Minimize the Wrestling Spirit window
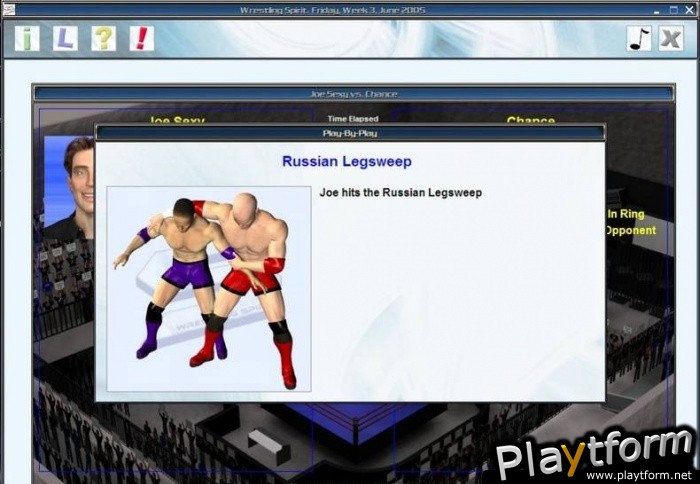 click(656, 11)
